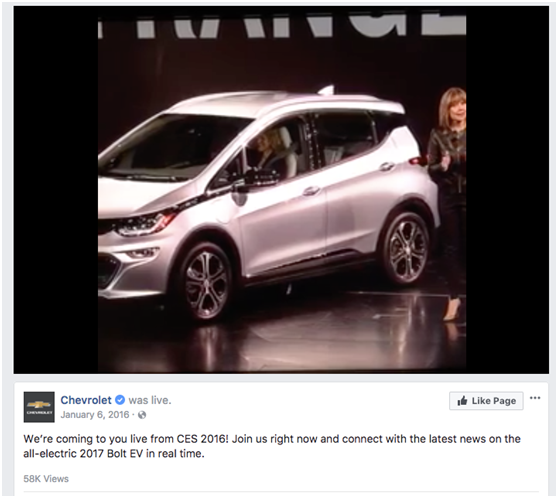The image size is (558, 498).
Task: Click the Like Page button label
Action: (494, 401)
